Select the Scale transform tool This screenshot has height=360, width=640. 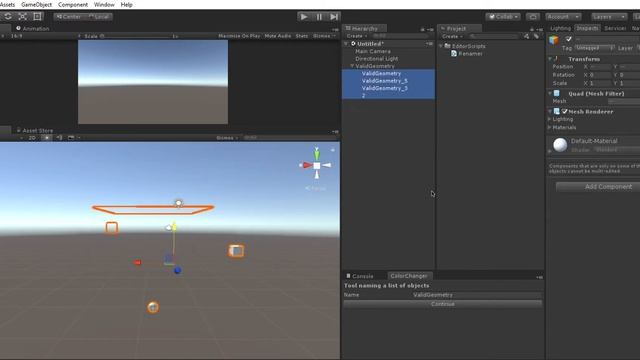pos(23,16)
